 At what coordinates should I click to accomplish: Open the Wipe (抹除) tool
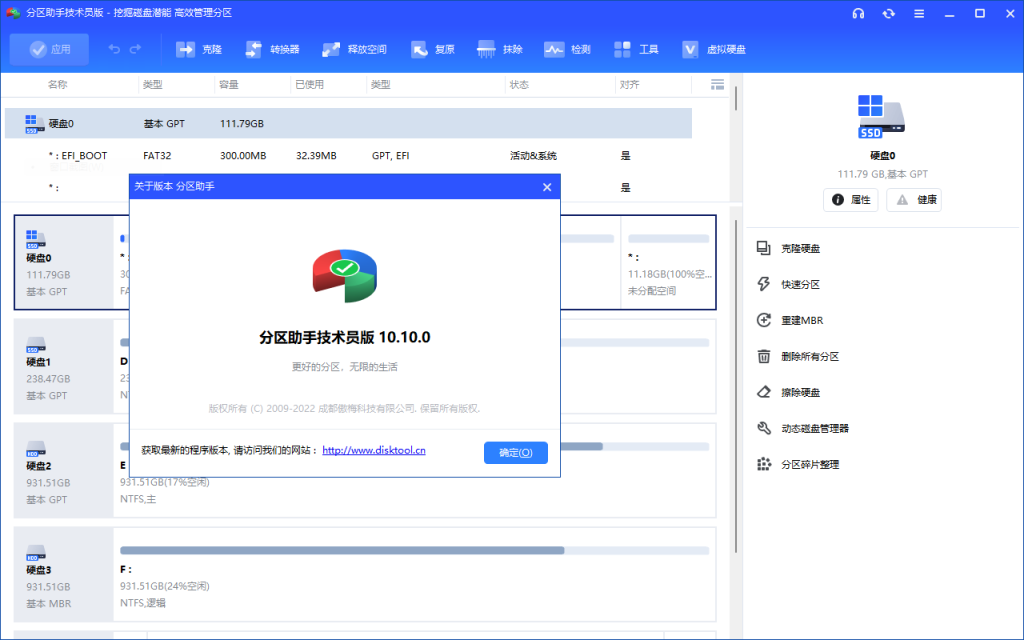coord(500,49)
